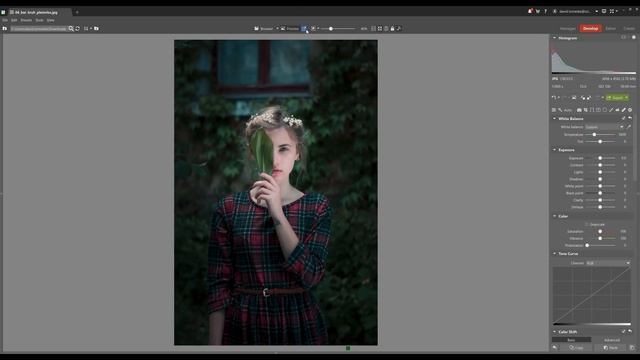Select the Advanced tab in Color Shift
640x360 pixels.
click(611, 340)
